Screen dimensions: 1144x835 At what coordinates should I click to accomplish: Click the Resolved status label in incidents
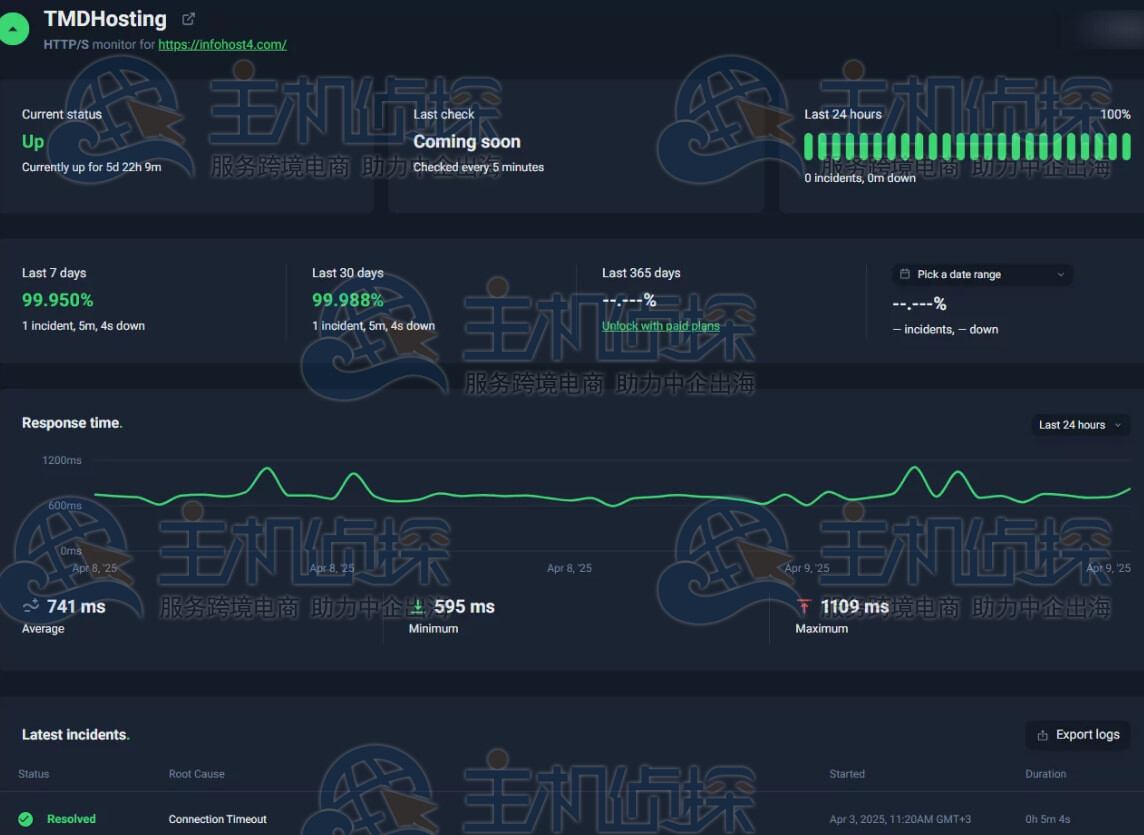(x=71, y=819)
